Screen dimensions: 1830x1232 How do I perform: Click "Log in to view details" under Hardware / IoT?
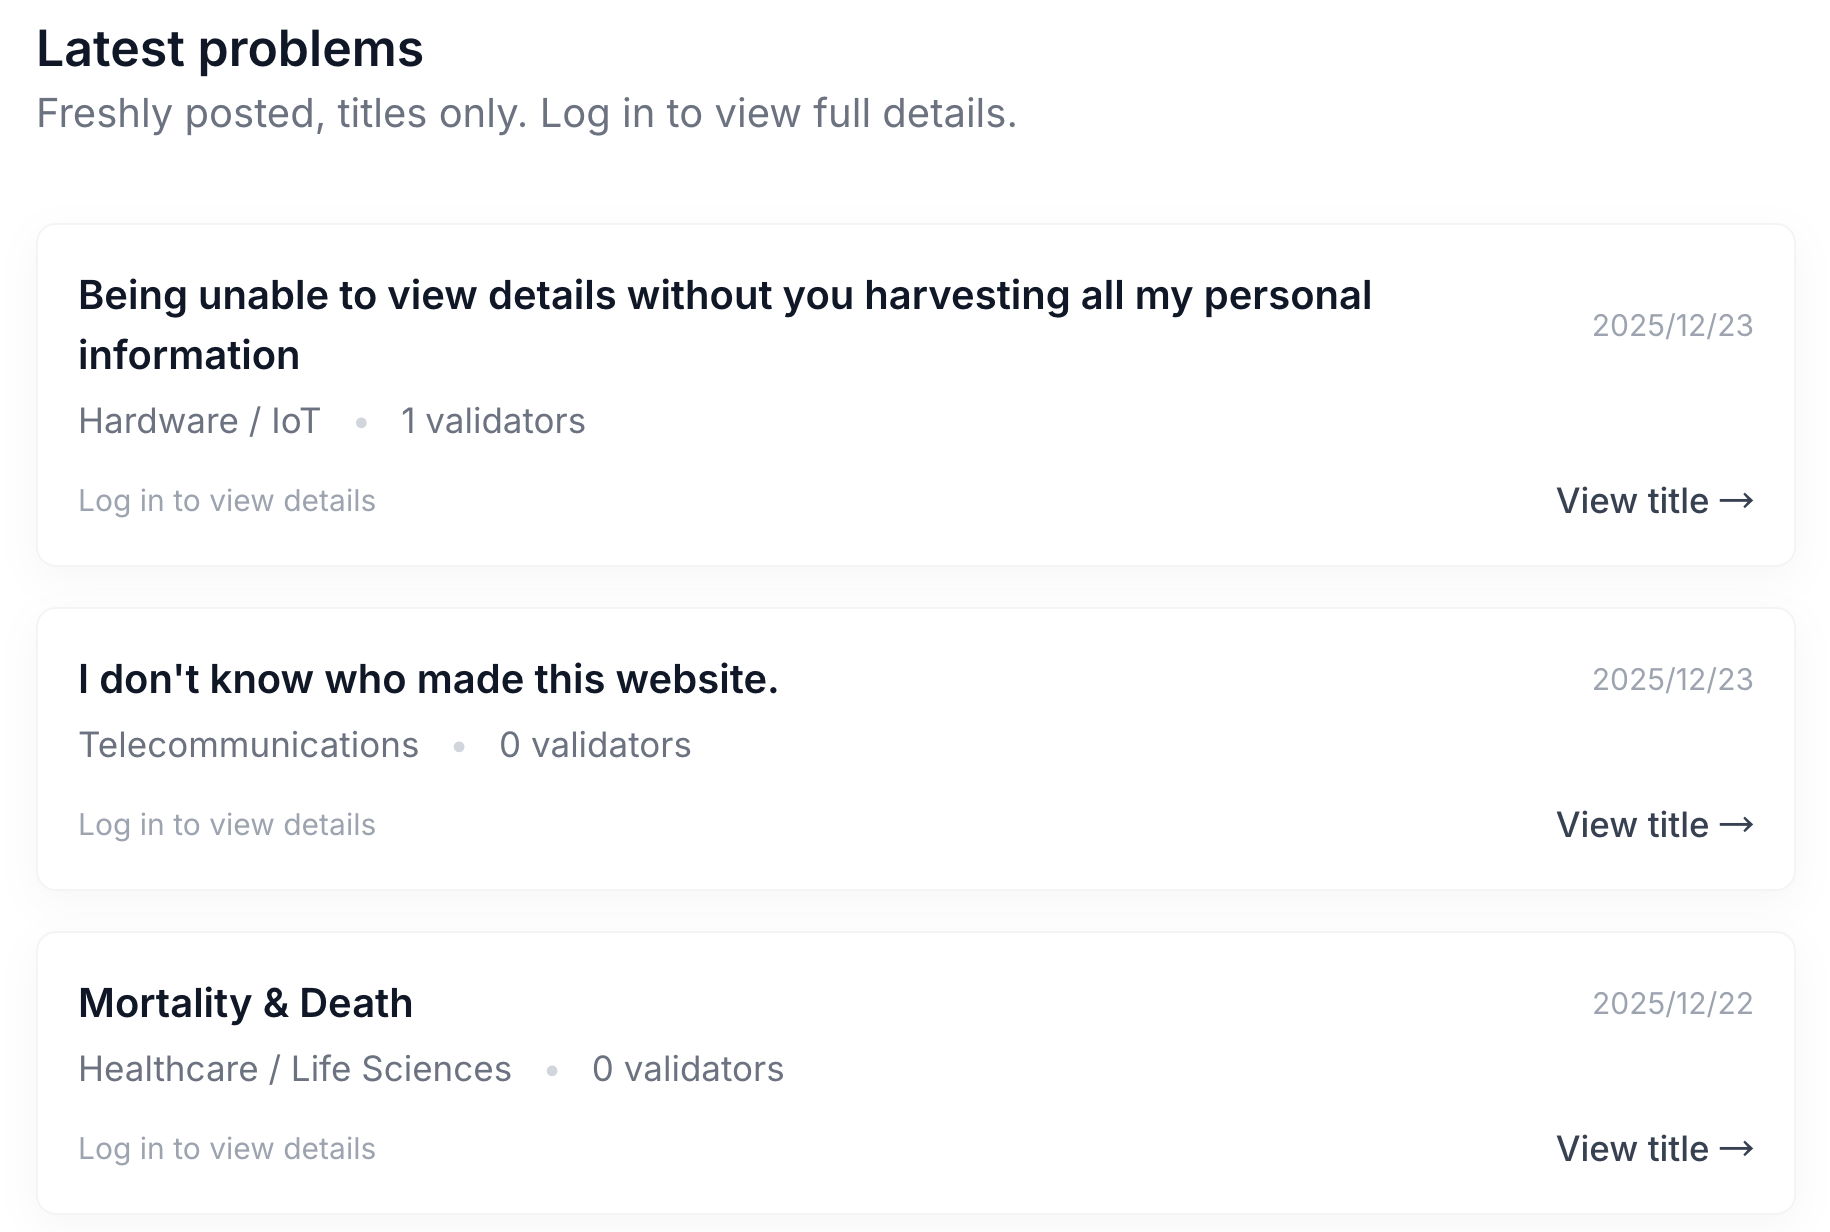227,501
